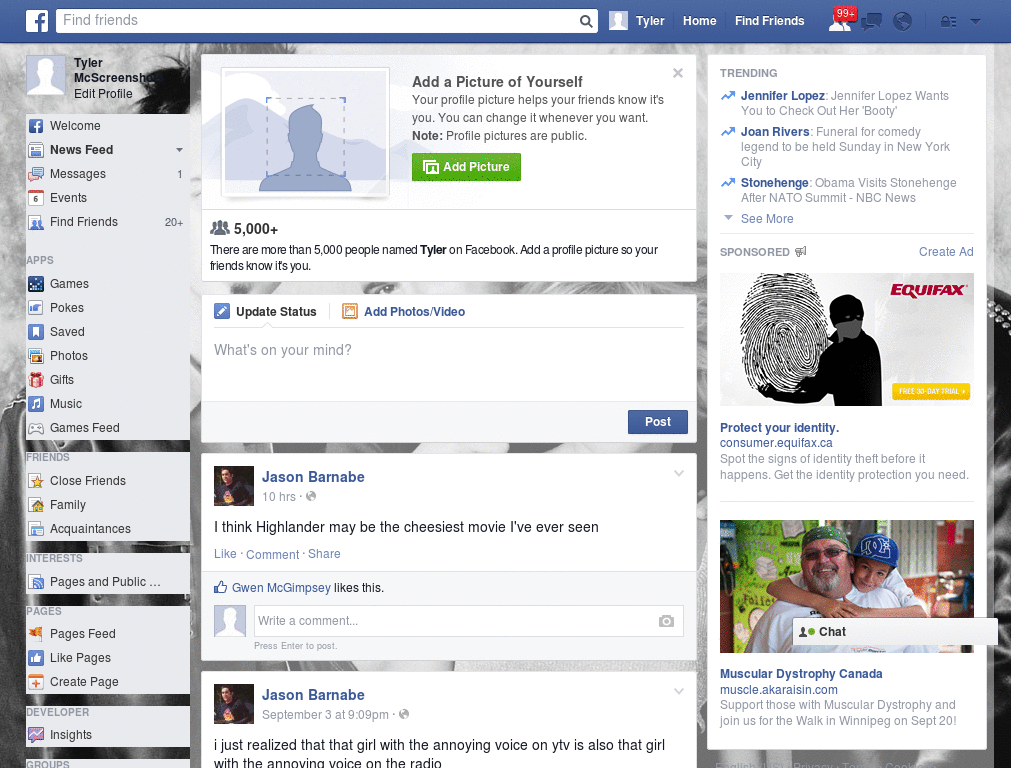
Task: Click the Welcome sidebar icon
Action: [x=36, y=126]
